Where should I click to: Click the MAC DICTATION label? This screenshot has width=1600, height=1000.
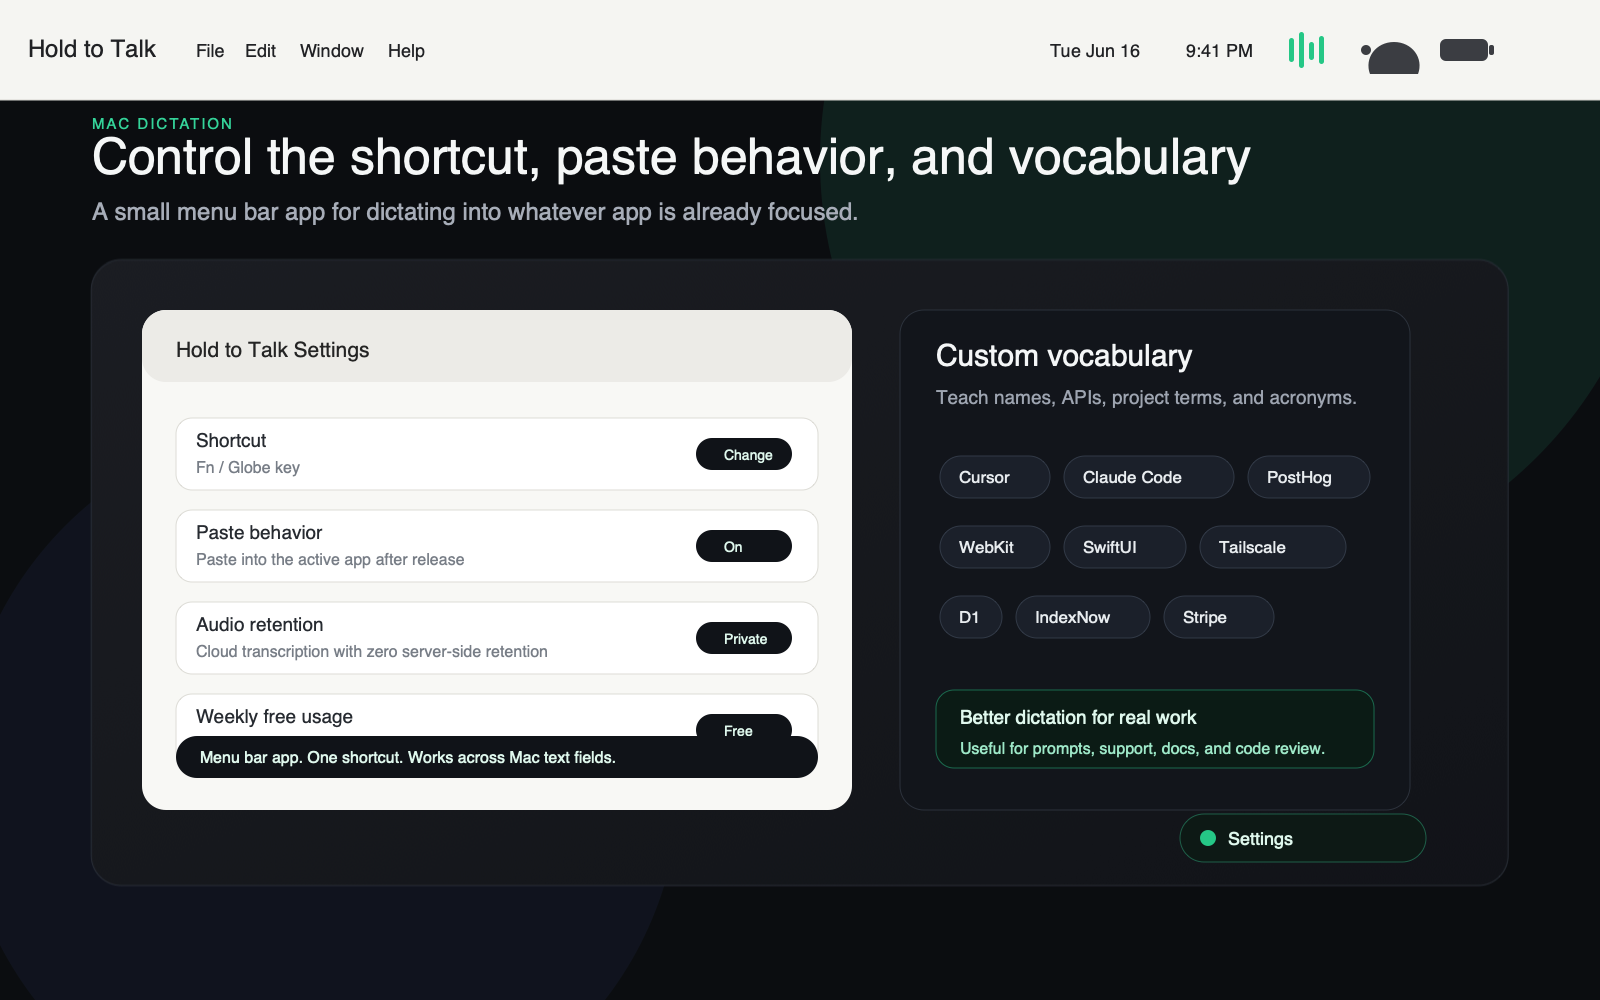(162, 124)
